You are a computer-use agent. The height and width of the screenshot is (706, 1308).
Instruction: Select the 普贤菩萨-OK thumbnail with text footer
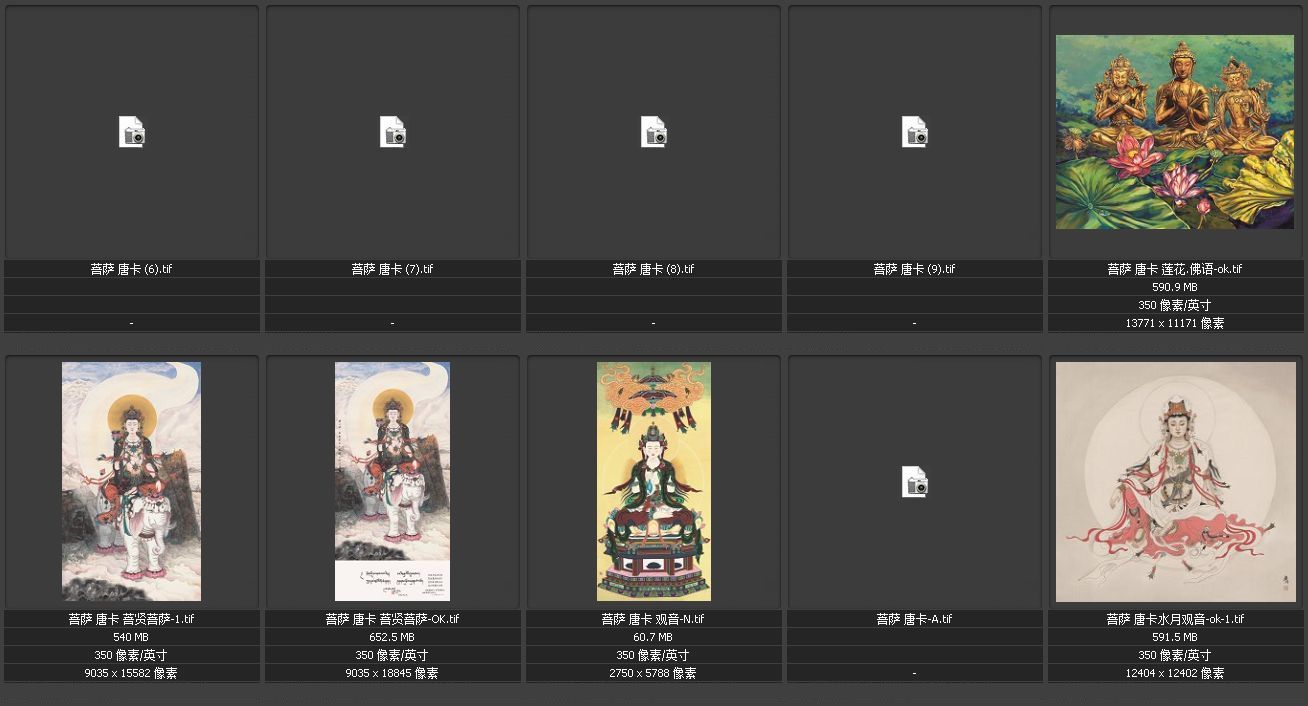tap(392, 481)
